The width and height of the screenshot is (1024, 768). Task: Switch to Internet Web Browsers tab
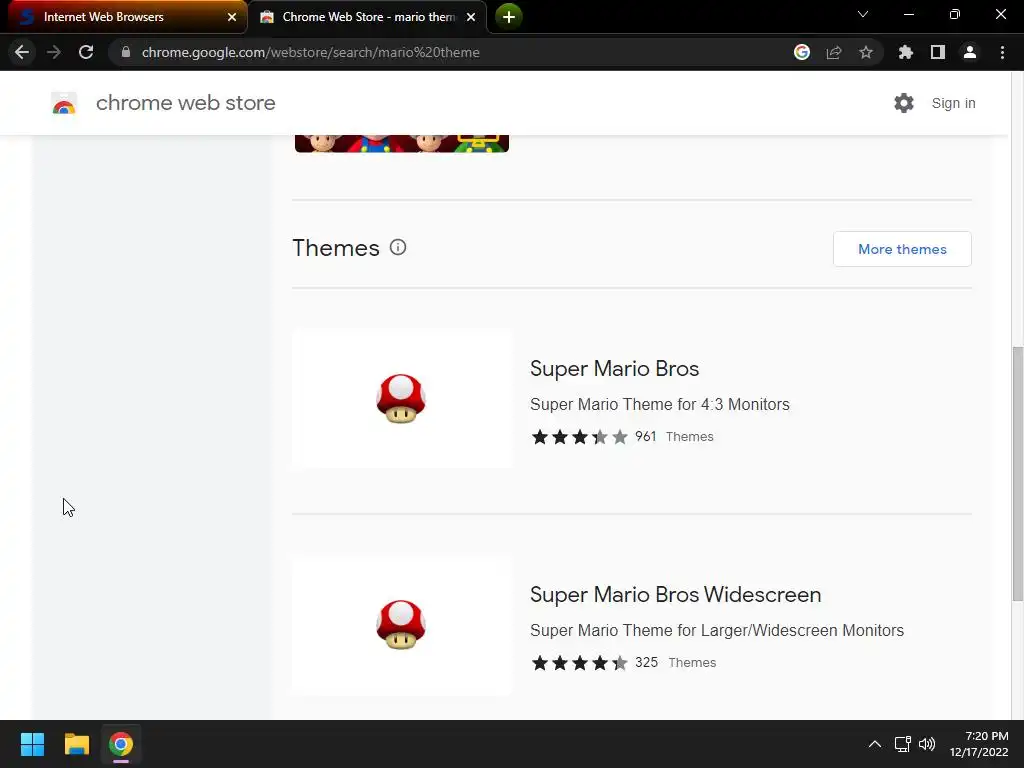124,17
